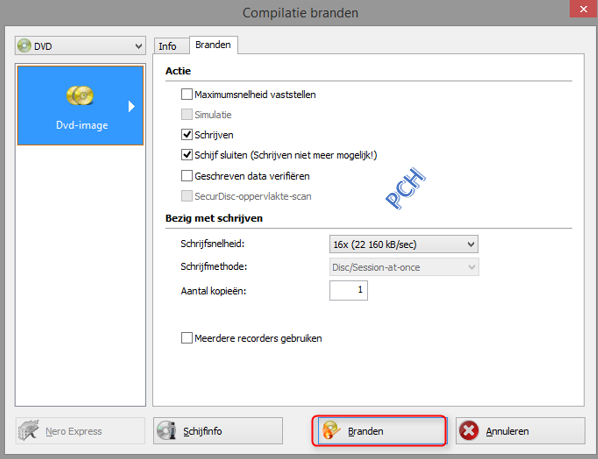Click inside the Aantal kopieën field
This screenshot has width=598, height=459.
click(x=349, y=290)
